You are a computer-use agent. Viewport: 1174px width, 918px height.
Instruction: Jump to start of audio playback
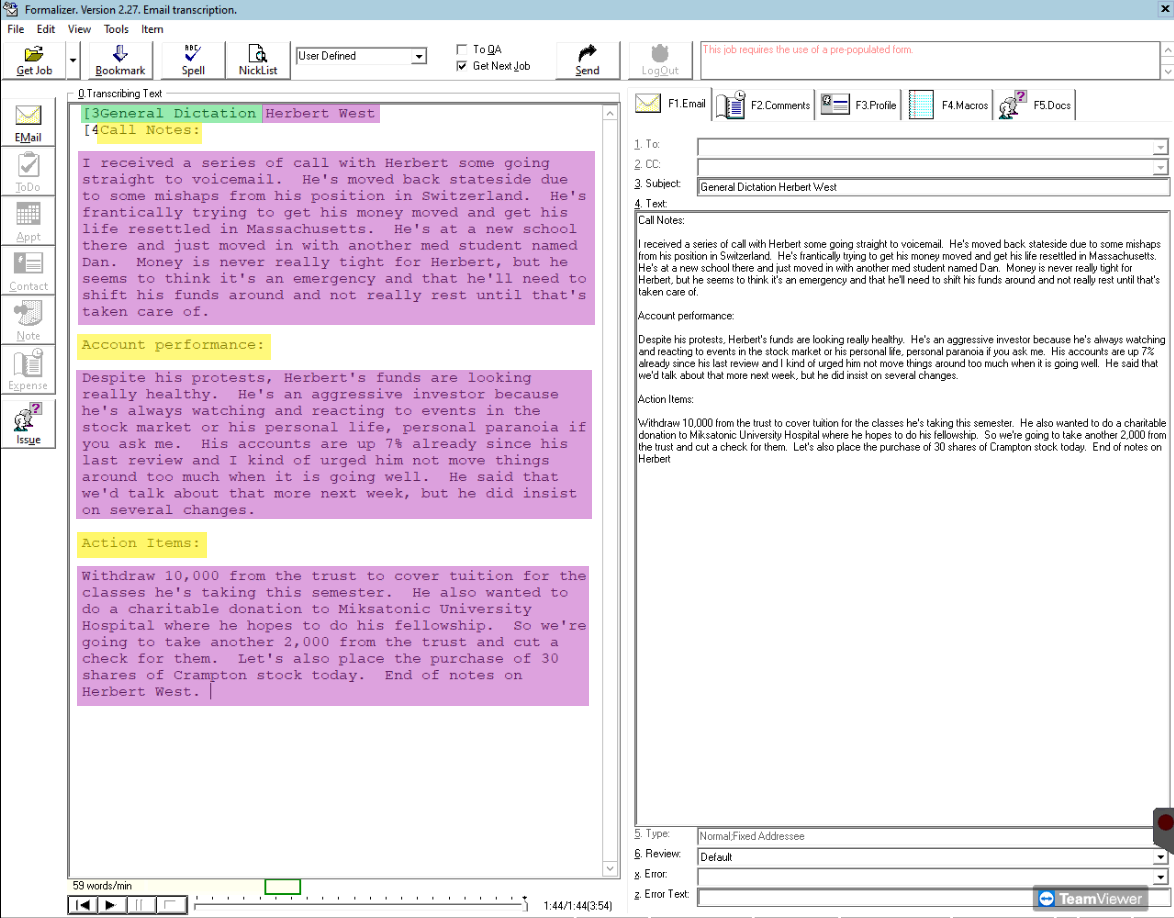click(84, 905)
